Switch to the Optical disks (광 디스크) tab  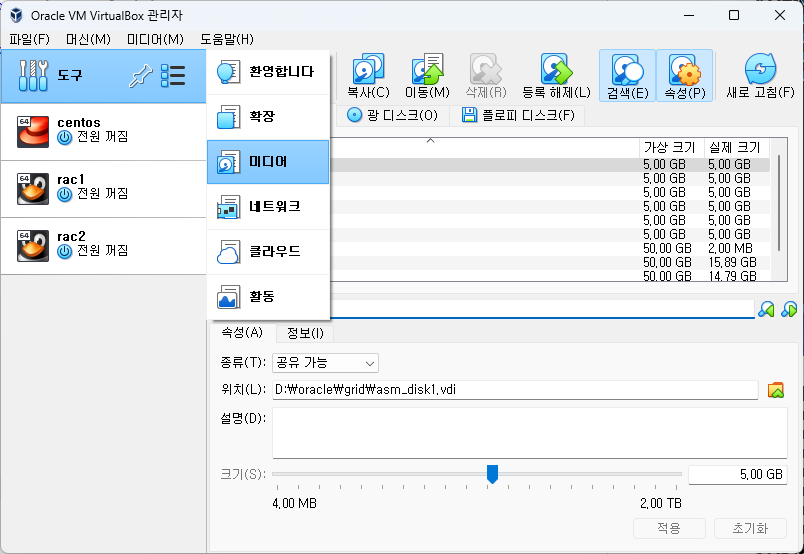pos(392,115)
